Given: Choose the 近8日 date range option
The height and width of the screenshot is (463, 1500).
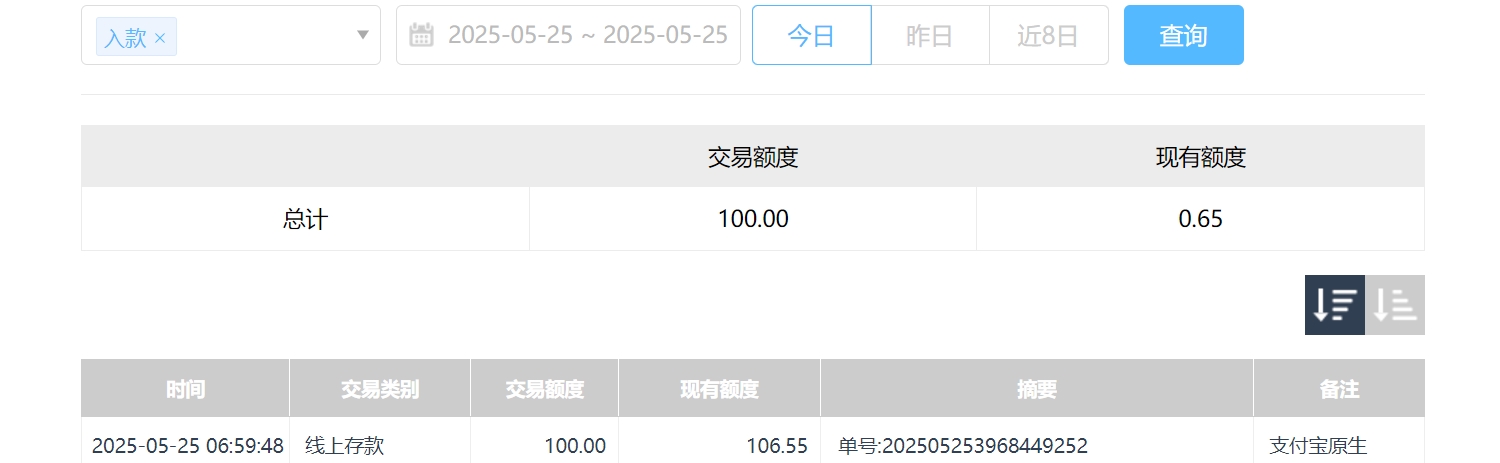Looking at the screenshot, I should point(1047,36).
